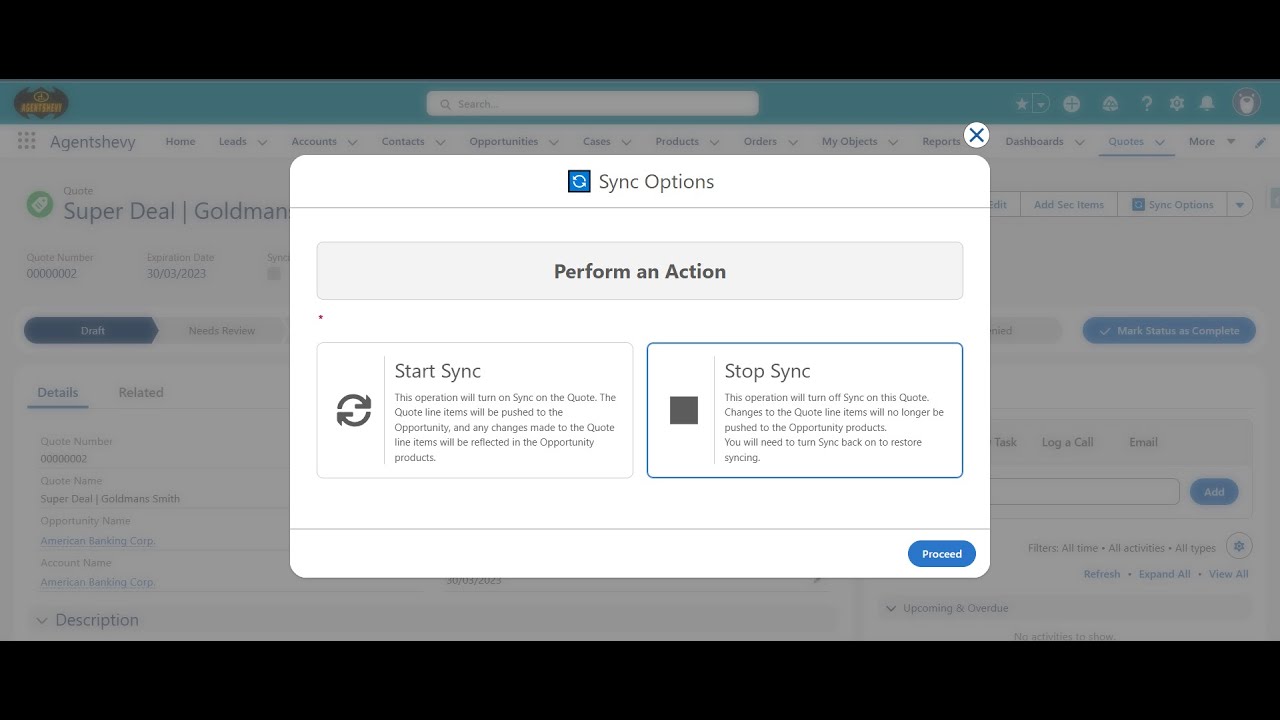Image resolution: width=1280 pixels, height=720 pixels.
Task: Open the Dashboards tab
Action: point(1034,141)
